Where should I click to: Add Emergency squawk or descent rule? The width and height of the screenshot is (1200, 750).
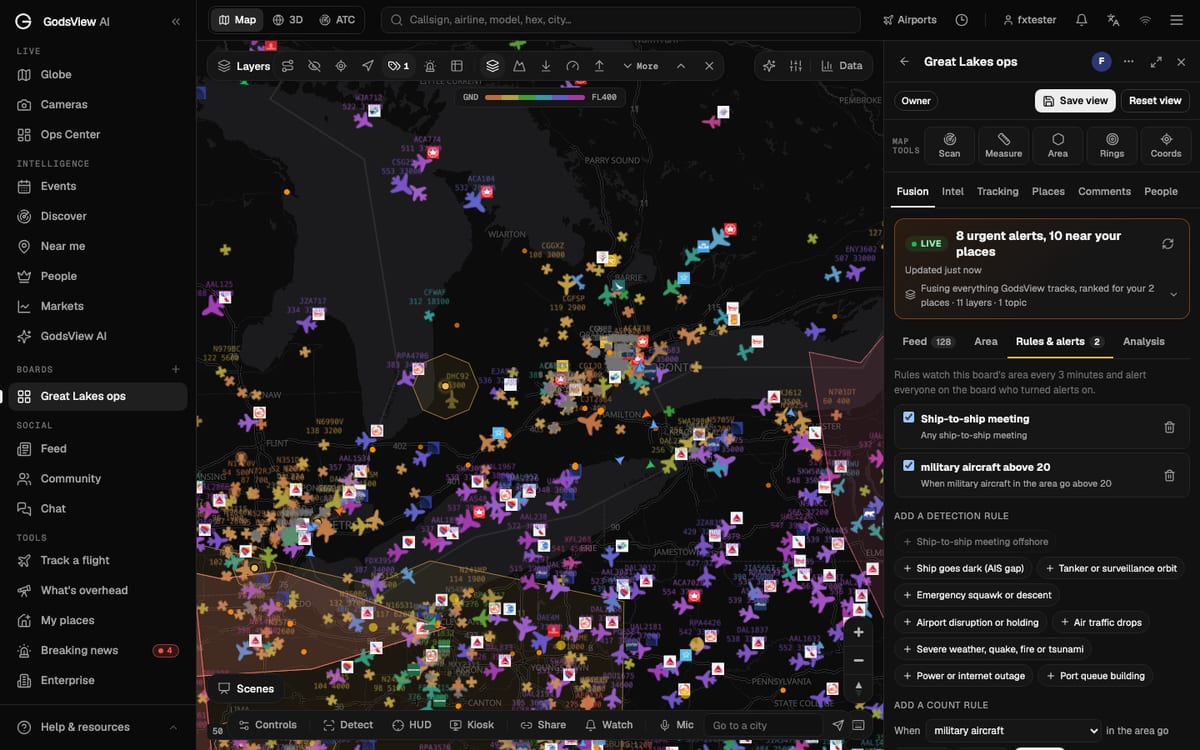[x=977, y=595]
